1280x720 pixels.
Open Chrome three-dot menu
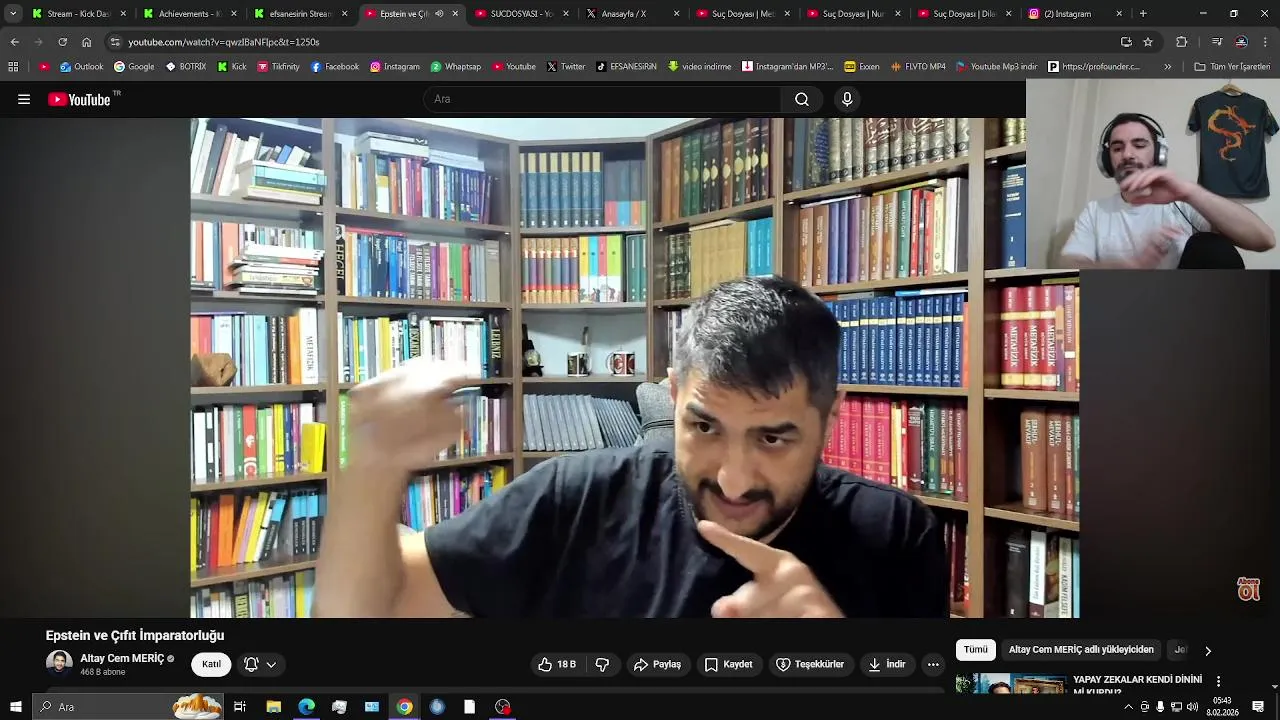(1266, 42)
